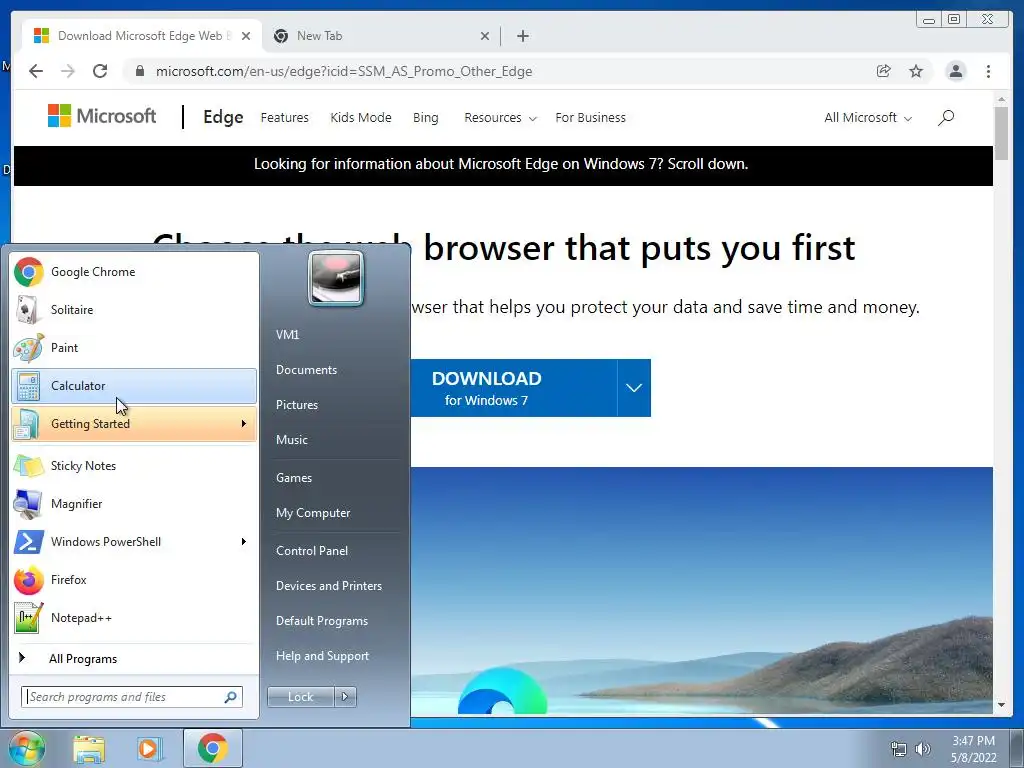Open Kids Mode navigation link

(360, 118)
